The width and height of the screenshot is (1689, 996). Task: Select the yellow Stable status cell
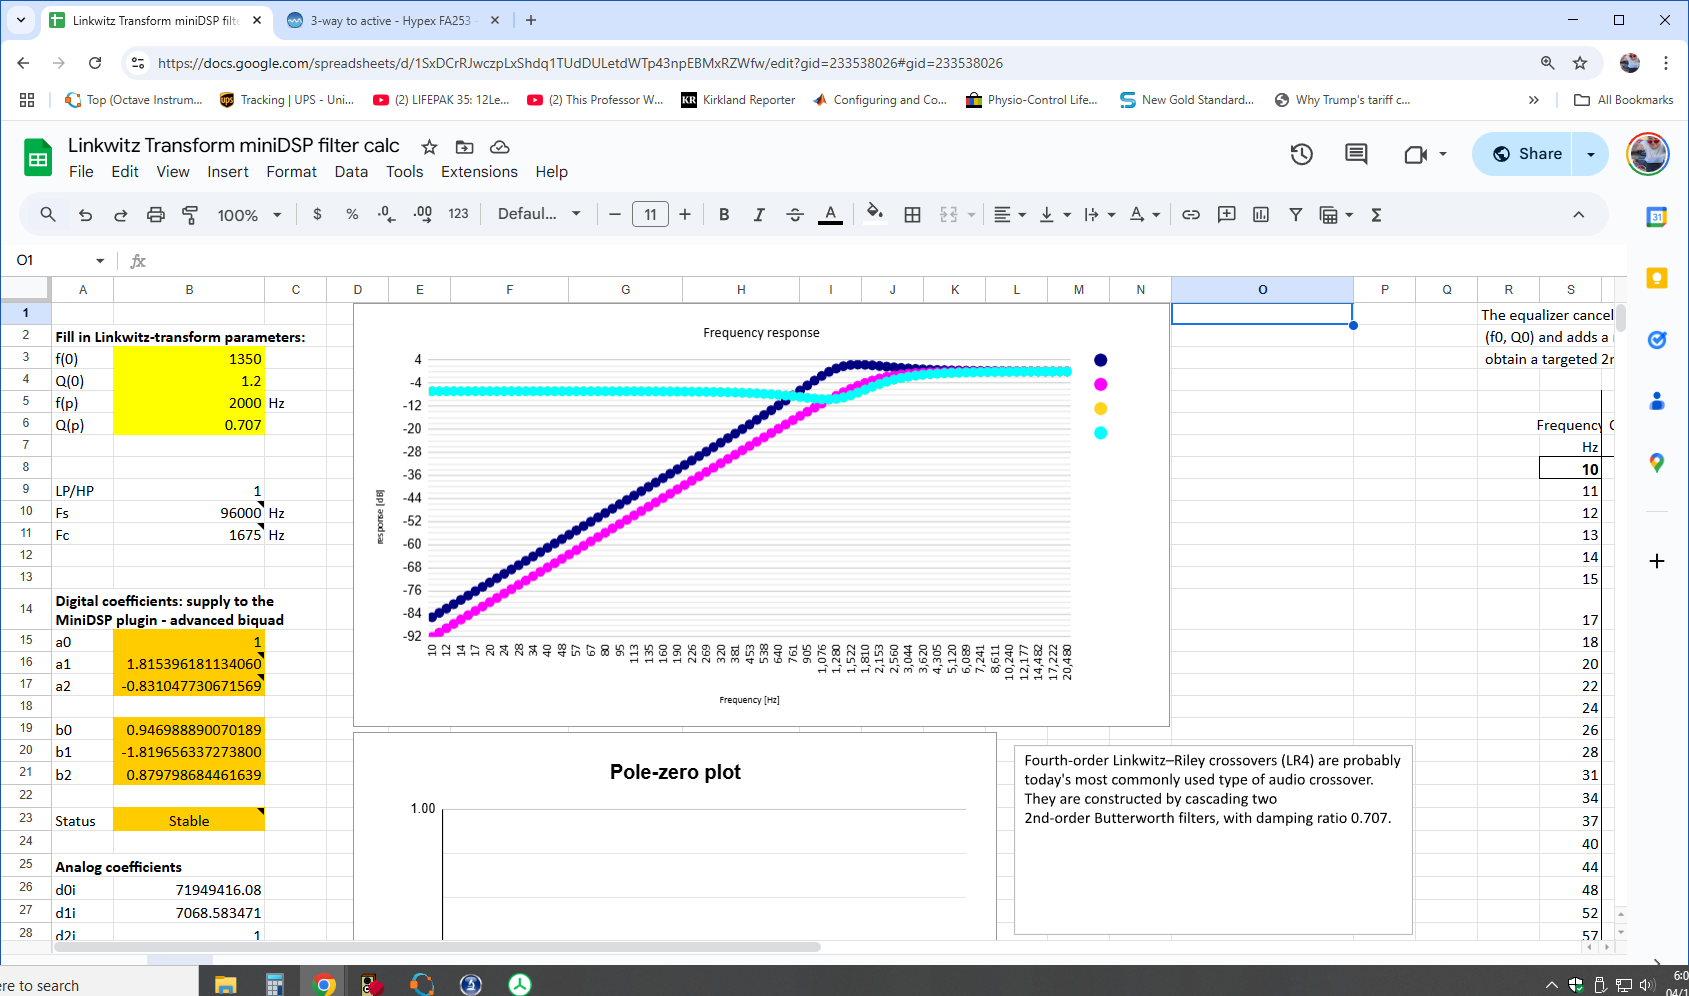[189, 820]
